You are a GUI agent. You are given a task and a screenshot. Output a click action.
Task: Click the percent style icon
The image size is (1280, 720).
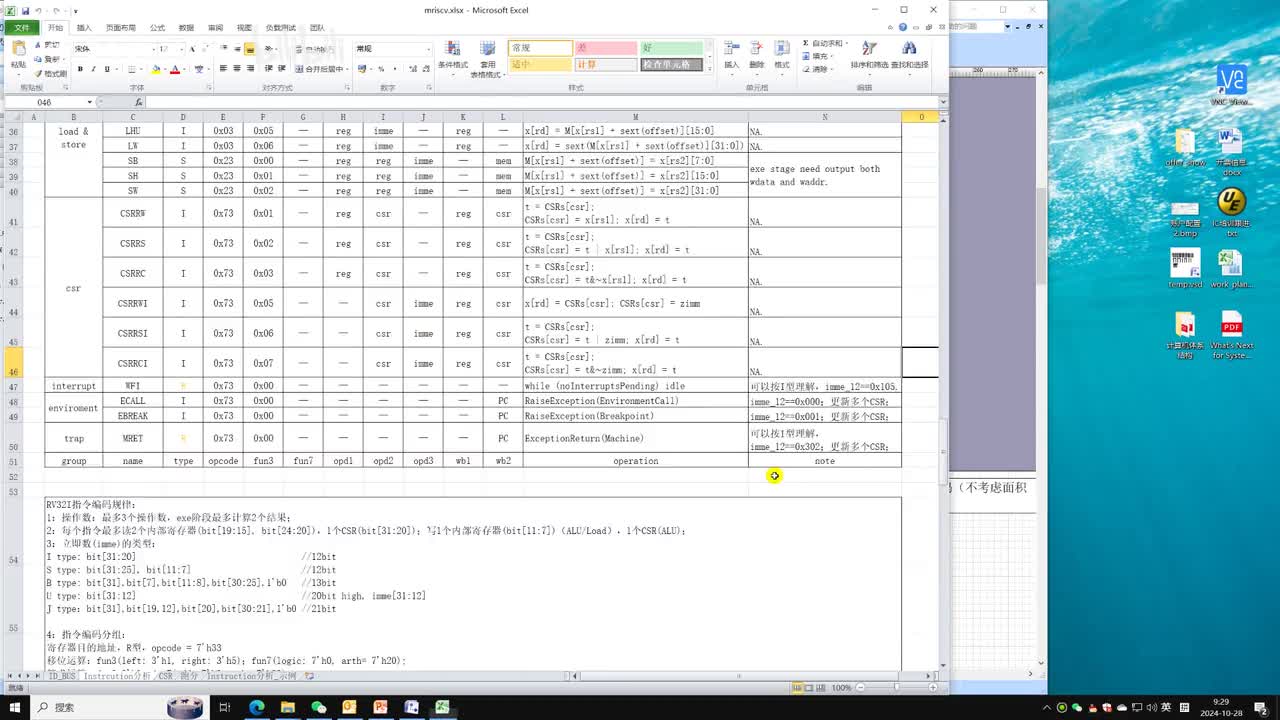pos(381,69)
